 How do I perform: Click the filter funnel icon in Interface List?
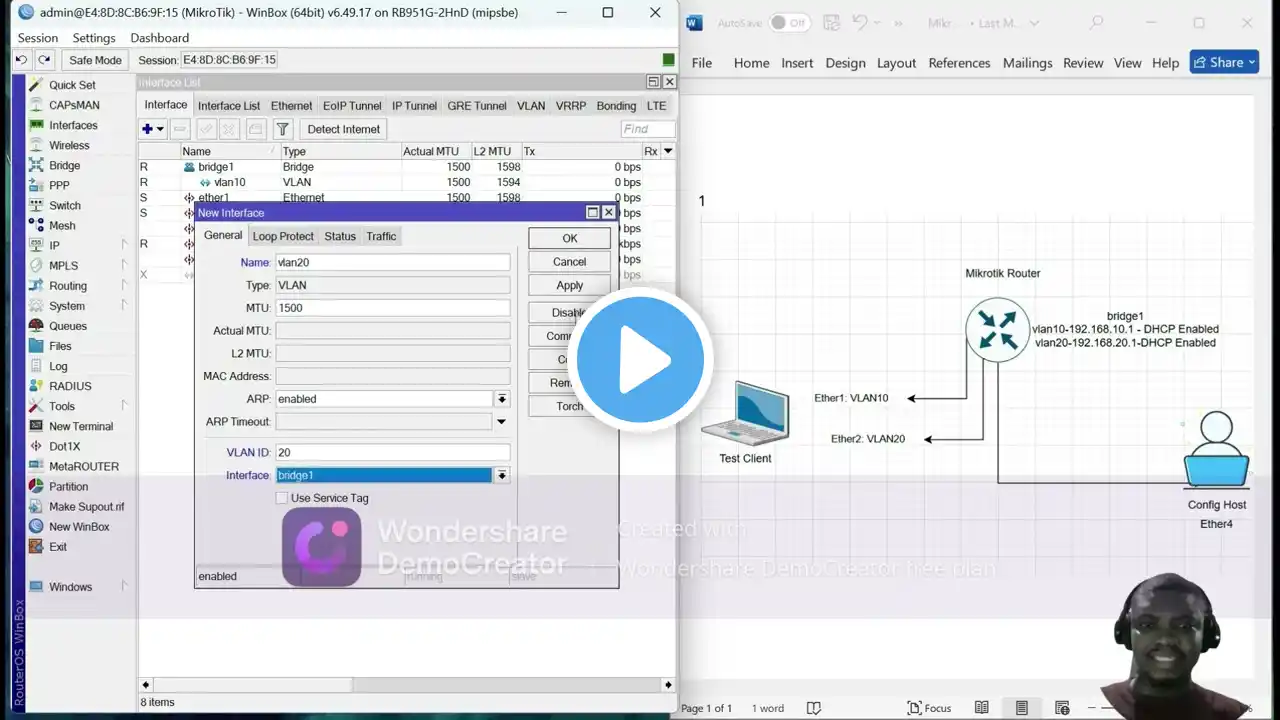283,129
